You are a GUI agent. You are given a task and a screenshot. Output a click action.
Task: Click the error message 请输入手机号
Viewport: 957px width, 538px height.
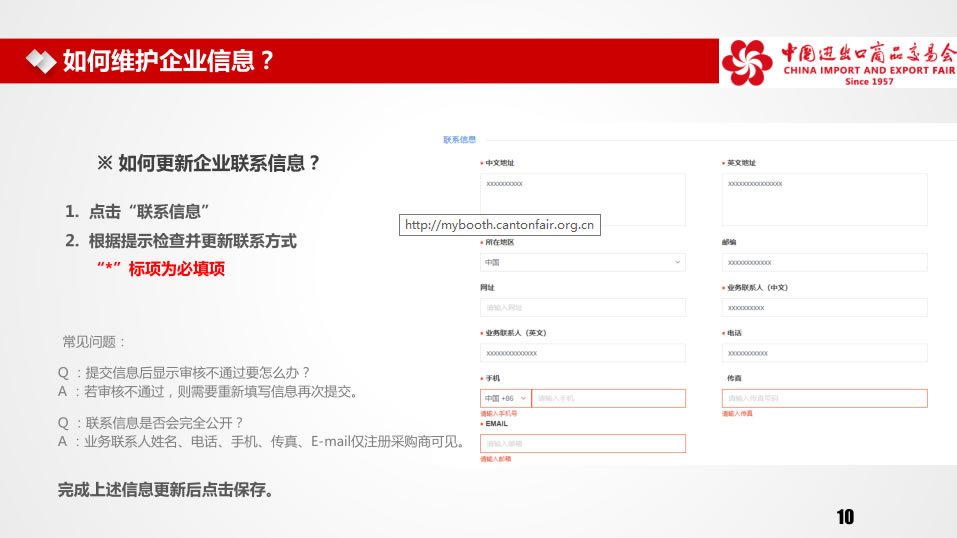point(499,413)
